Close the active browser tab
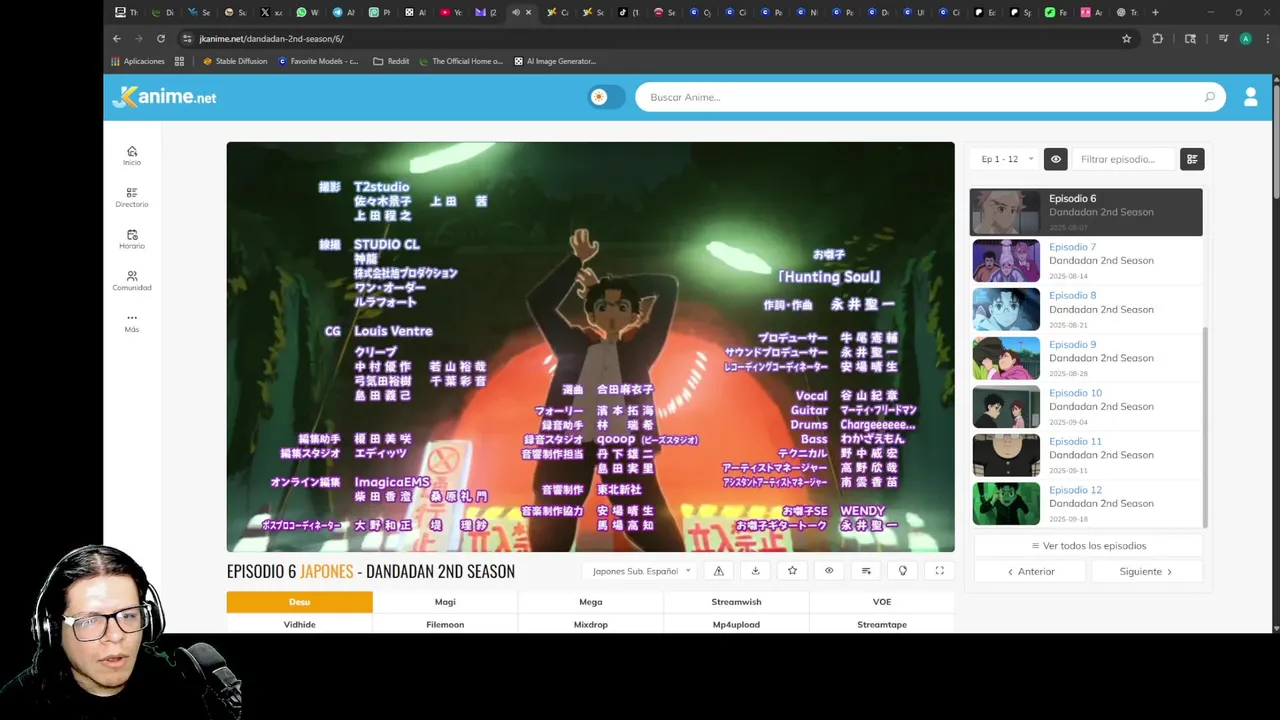 coord(528,13)
